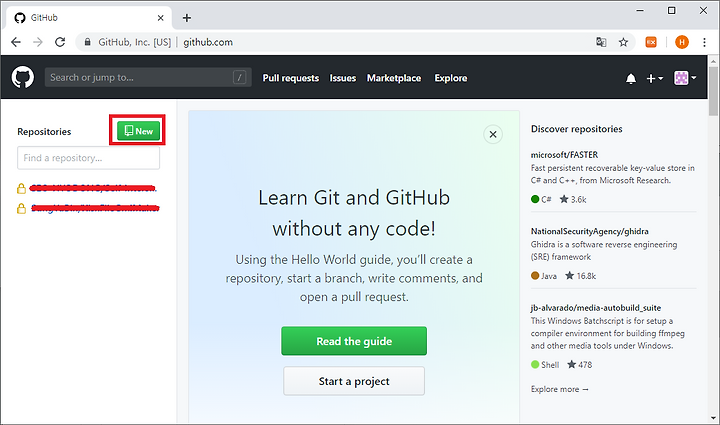Viewport: 720px width, 425px height.
Task: Click the Repositories heading
Action: [x=44, y=132]
